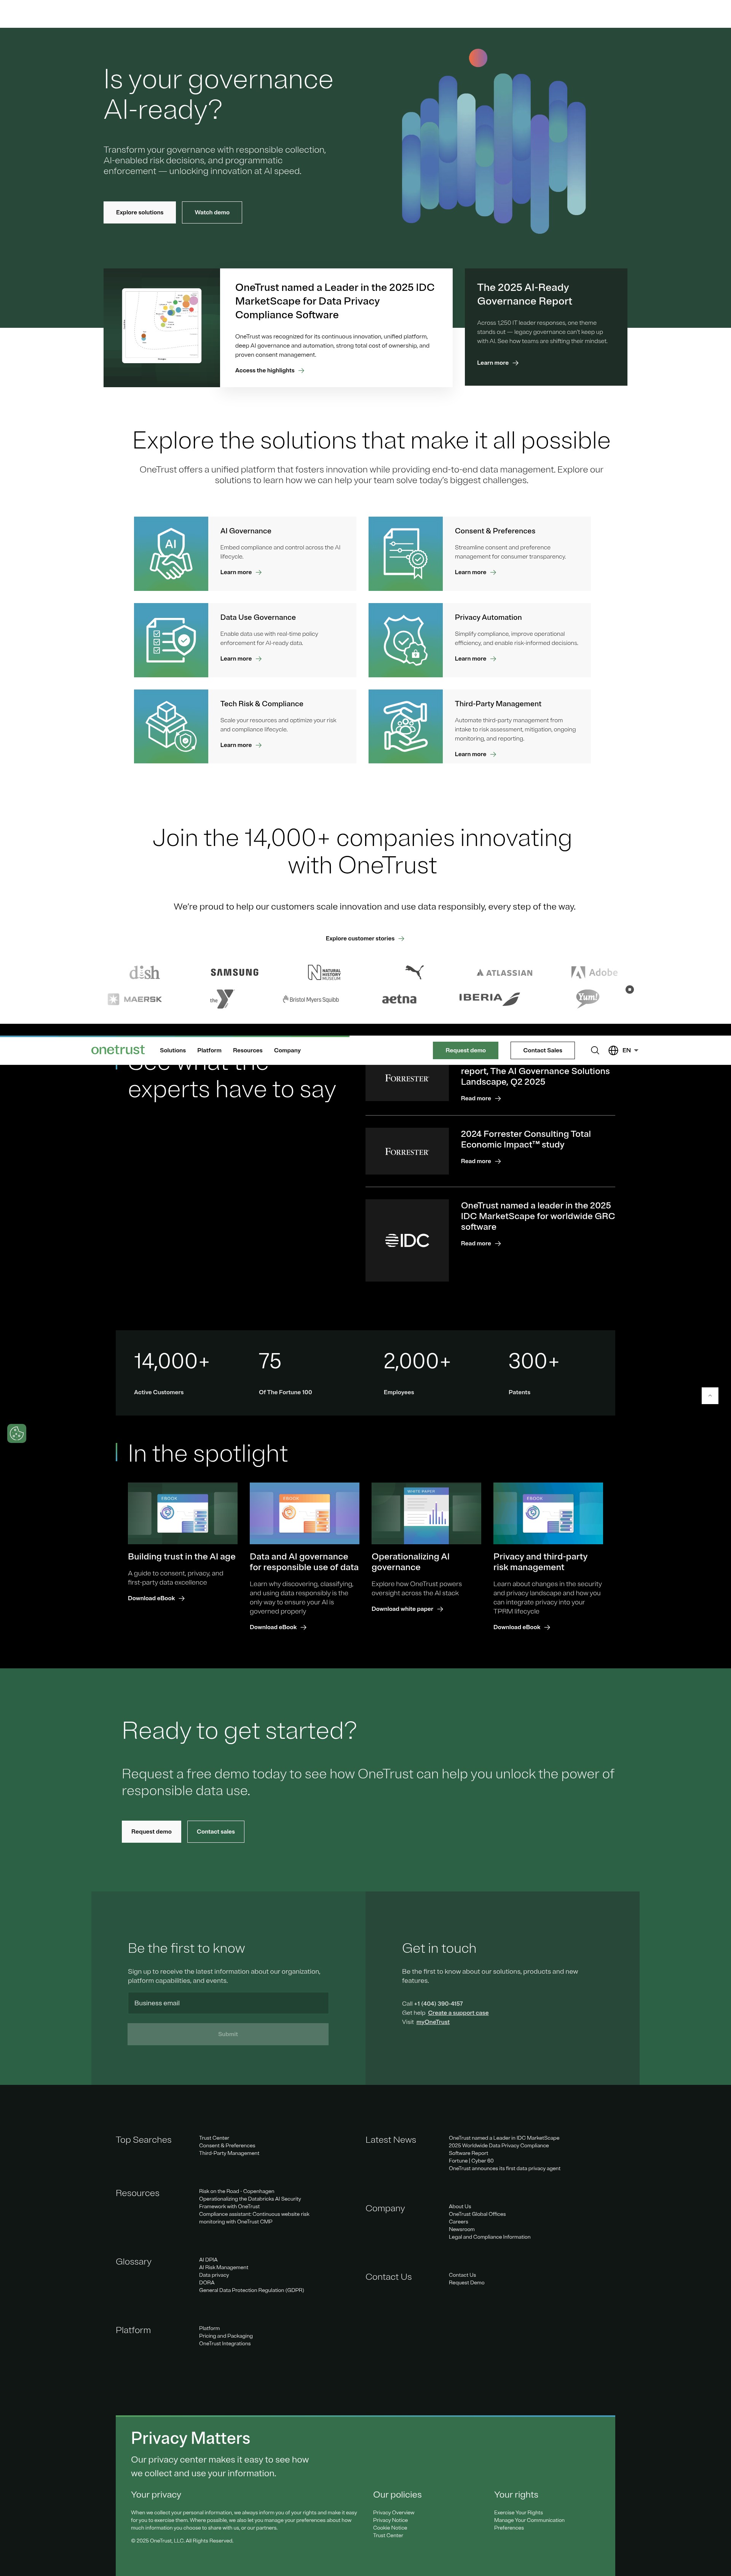
Task: Open the Solutions navigation menu
Action: pos(173,1050)
